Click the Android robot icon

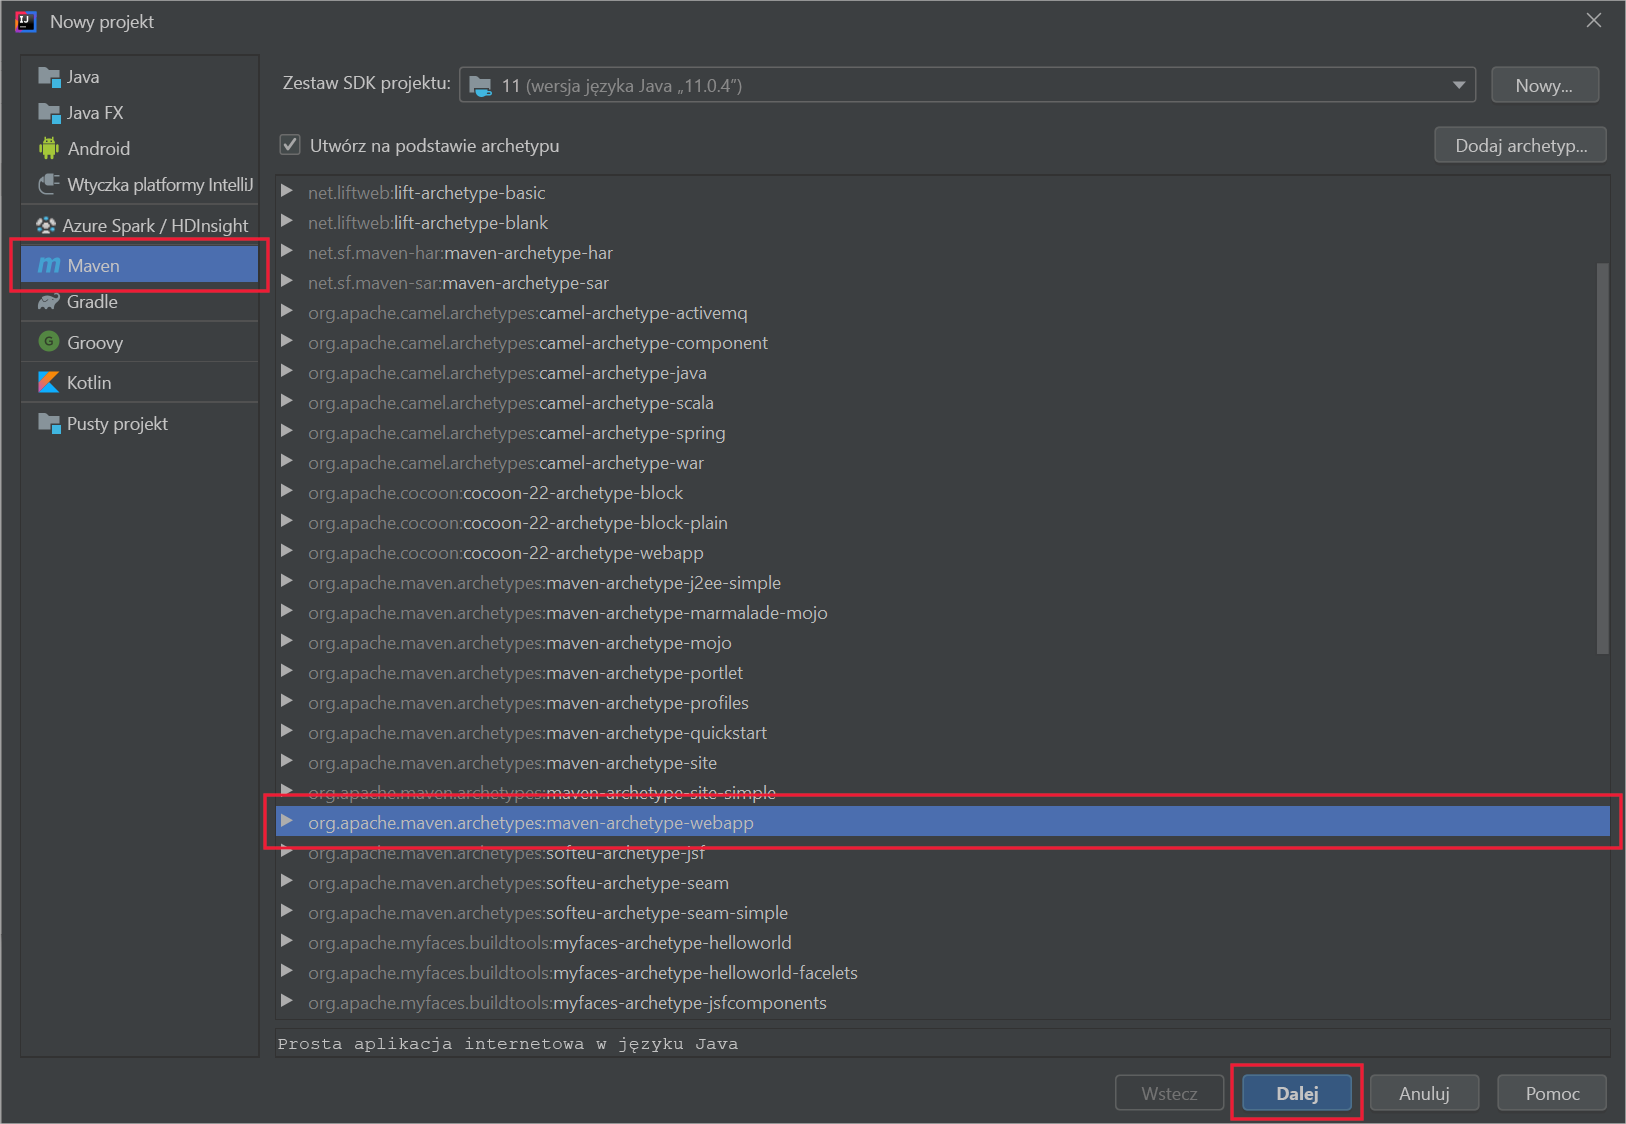coord(49,148)
